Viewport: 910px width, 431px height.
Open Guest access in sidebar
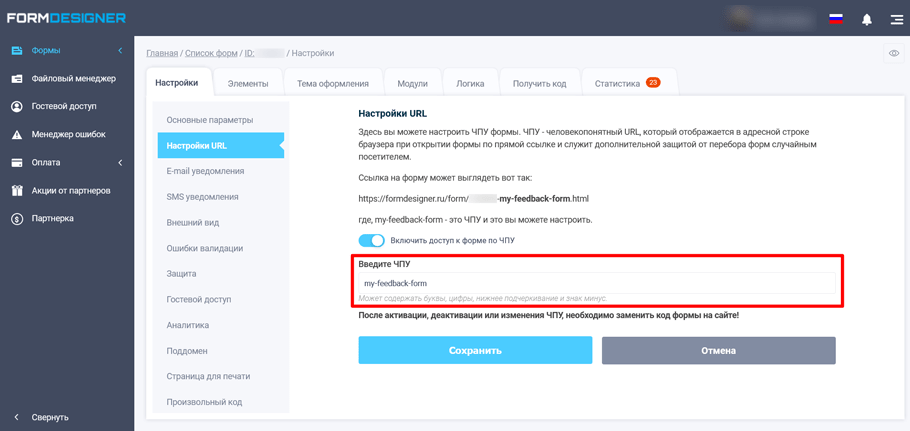[64, 106]
